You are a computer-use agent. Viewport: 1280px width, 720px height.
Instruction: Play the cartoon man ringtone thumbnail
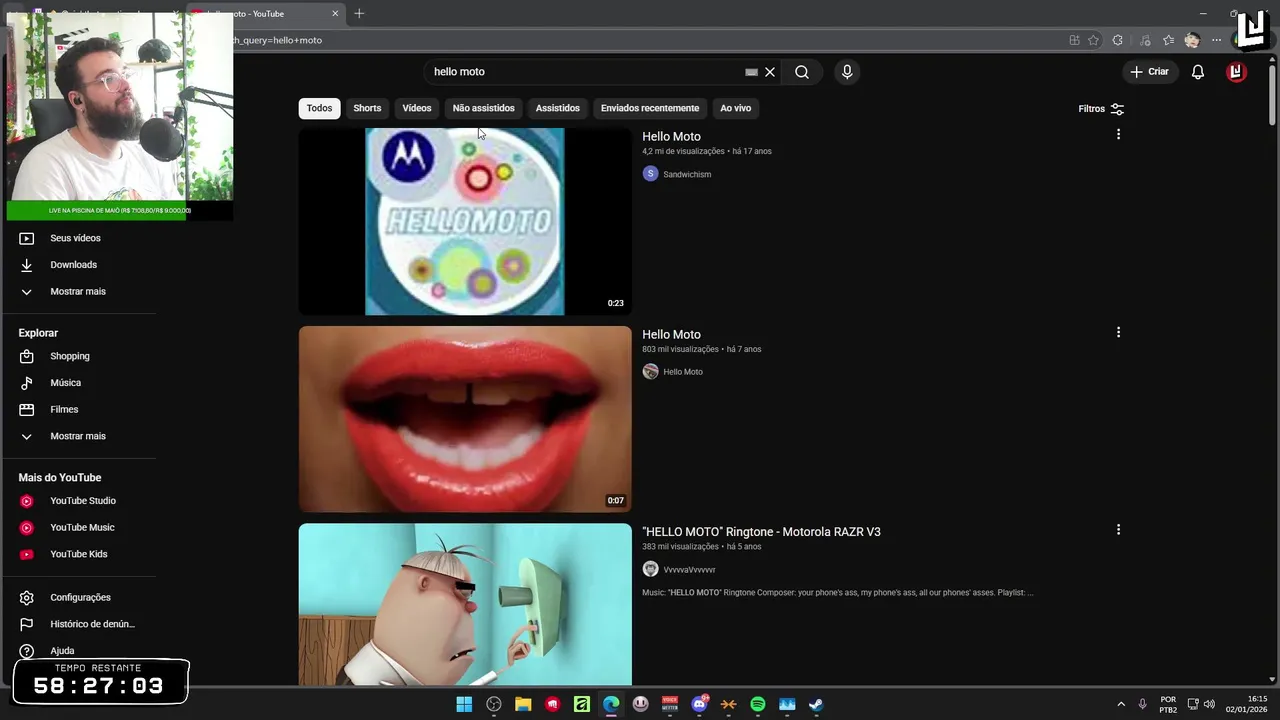click(465, 605)
